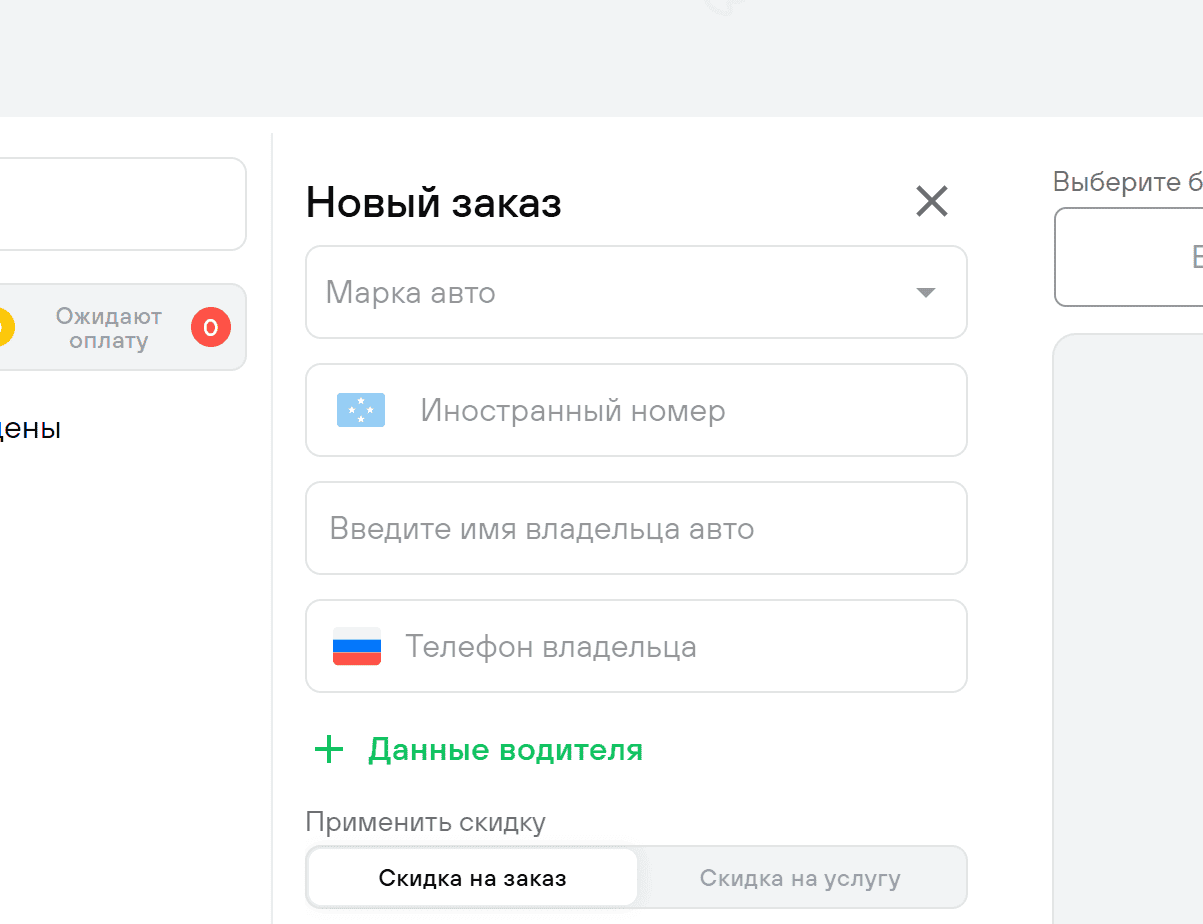1203x924 pixels.
Task: Click the yellow status icon beside Ожидают оплату
Action: coord(5,326)
